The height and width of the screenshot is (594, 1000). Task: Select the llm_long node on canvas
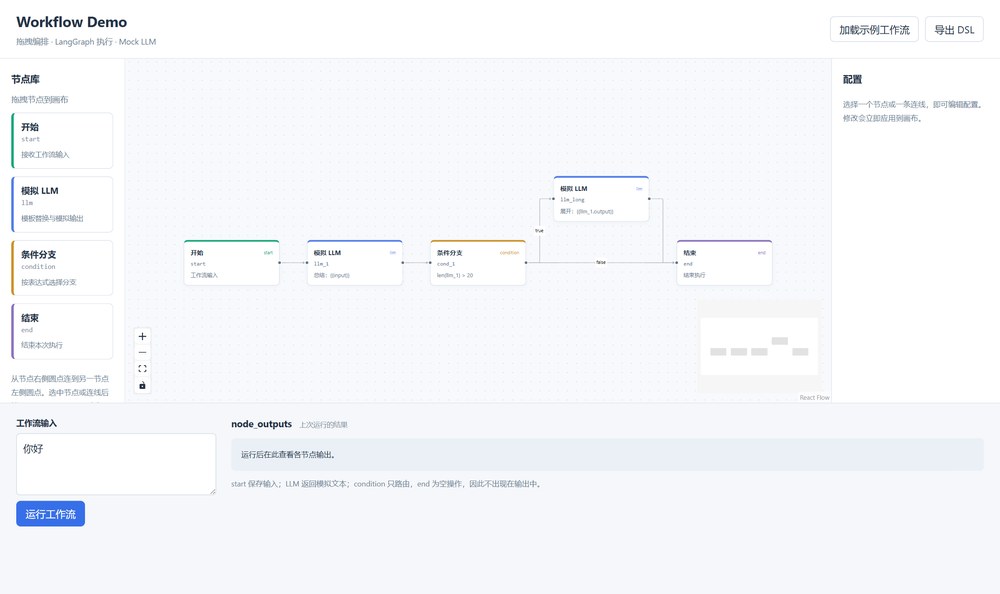601,199
